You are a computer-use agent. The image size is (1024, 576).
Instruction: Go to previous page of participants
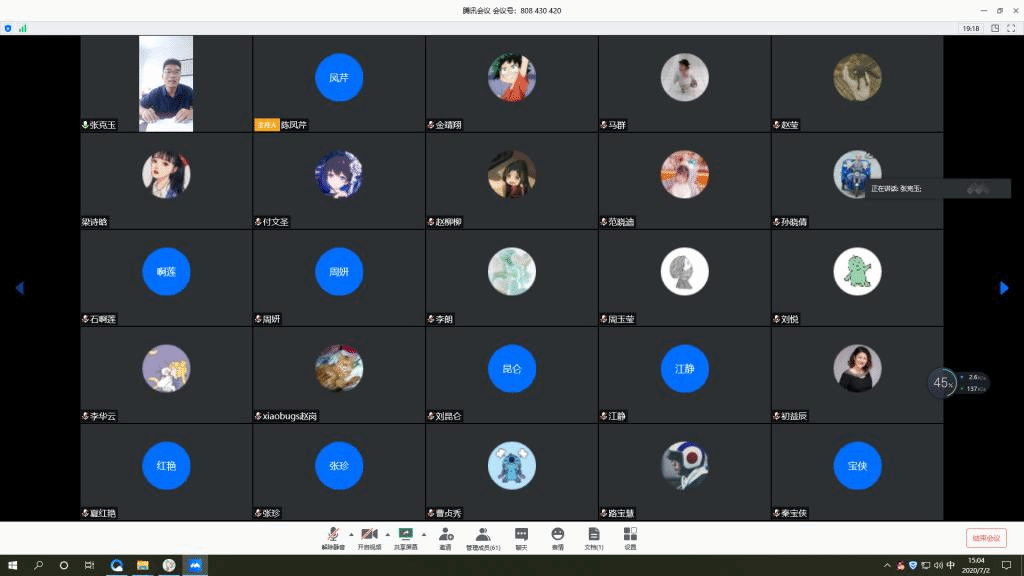tap(19, 288)
